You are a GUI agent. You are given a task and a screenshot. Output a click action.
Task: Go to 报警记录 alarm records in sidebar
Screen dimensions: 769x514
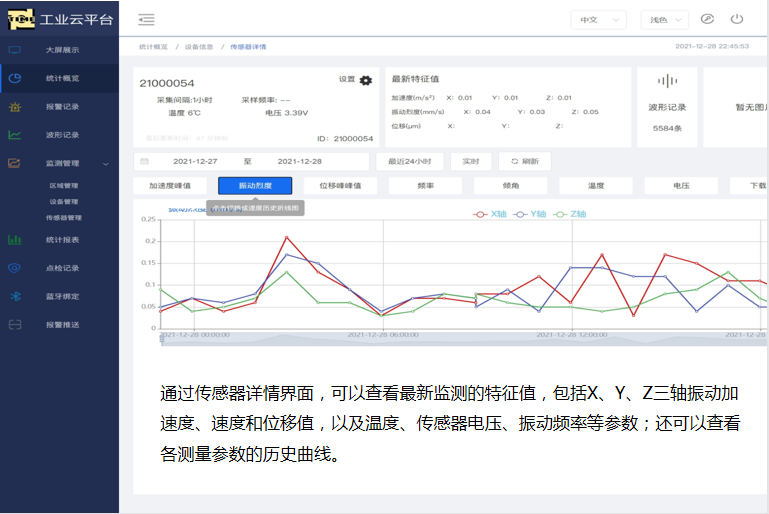[62, 106]
